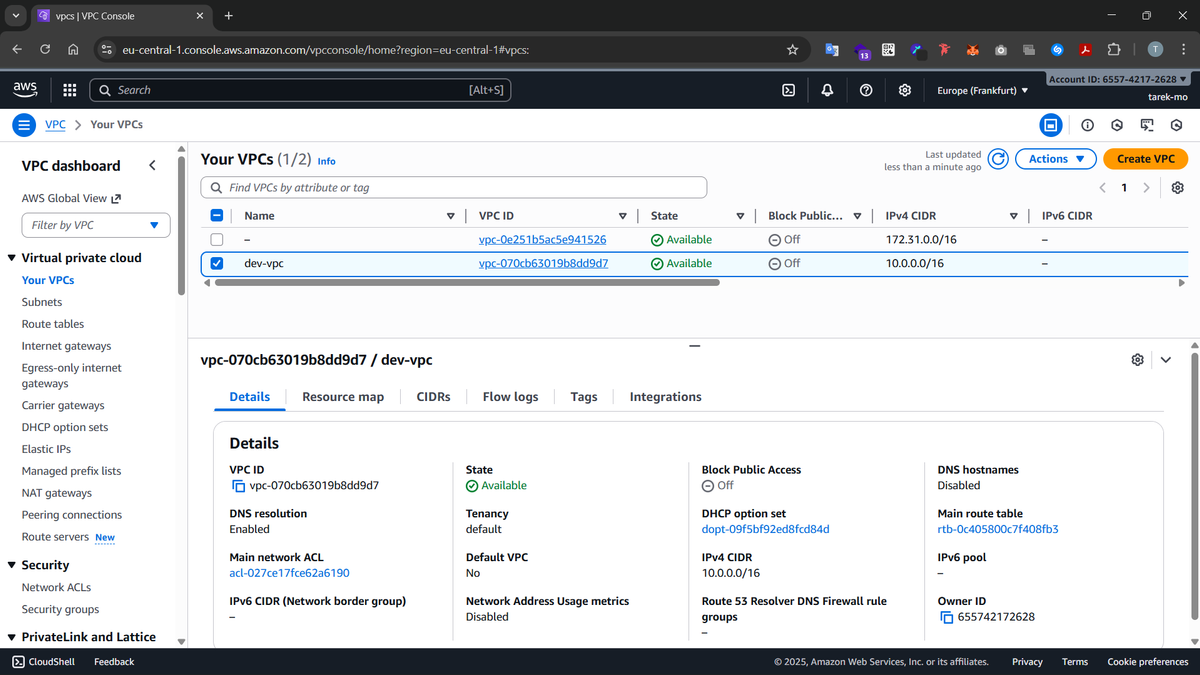Uncheck the dev-vpc row checkbox
Viewport: 1200px width, 675px height.
coord(217,264)
